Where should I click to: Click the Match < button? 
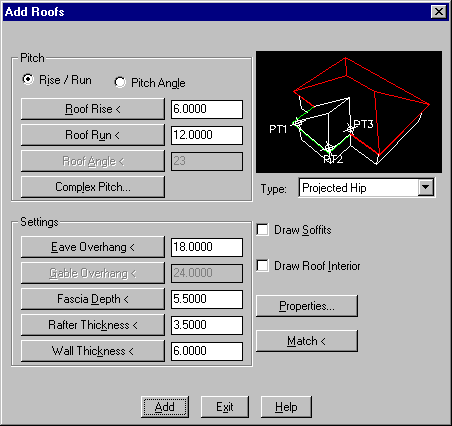coord(307,341)
